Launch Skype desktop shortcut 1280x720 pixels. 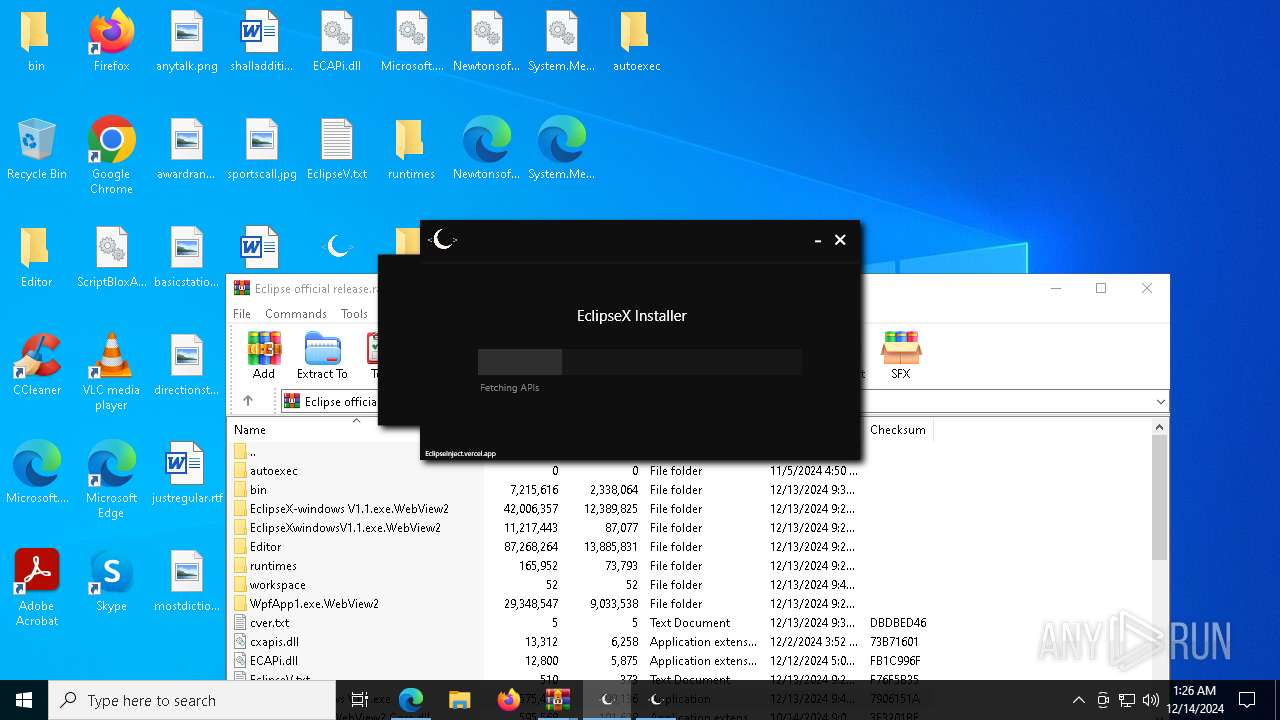[x=111, y=582]
